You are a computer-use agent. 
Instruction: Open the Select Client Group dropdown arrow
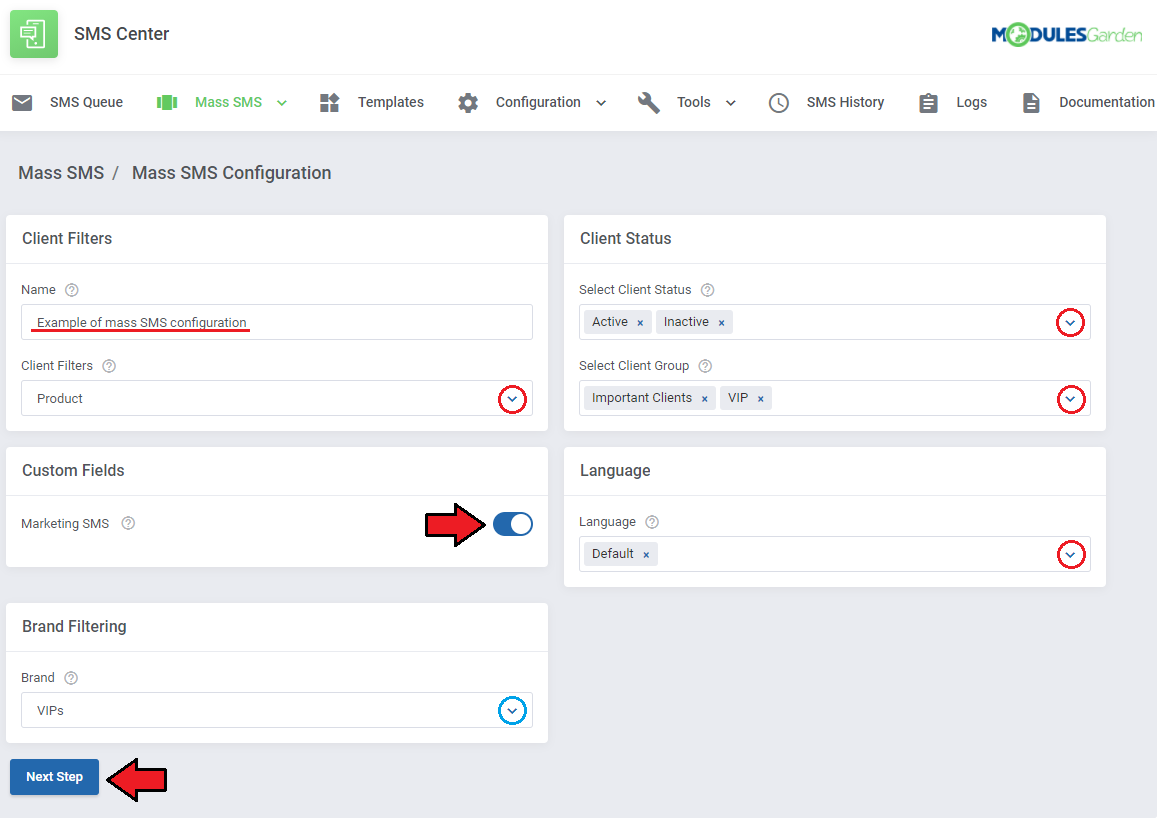[1071, 399]
